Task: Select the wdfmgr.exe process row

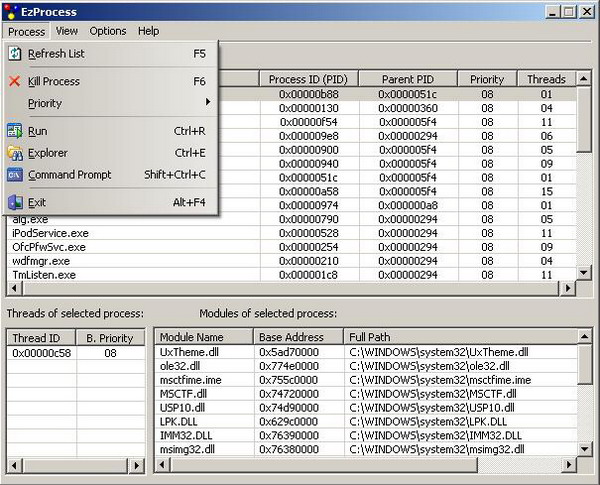Action: 292,261
